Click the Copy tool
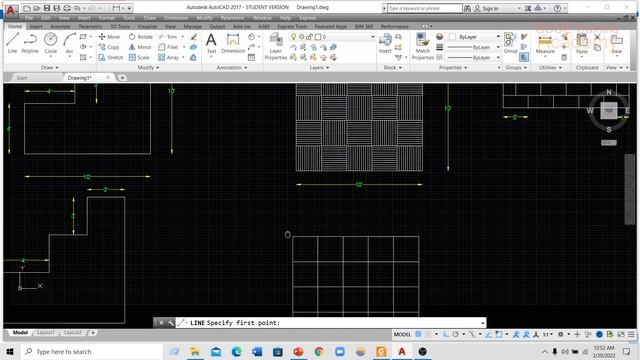Viewport: 640px width, 360px height. tap(109, 47)
